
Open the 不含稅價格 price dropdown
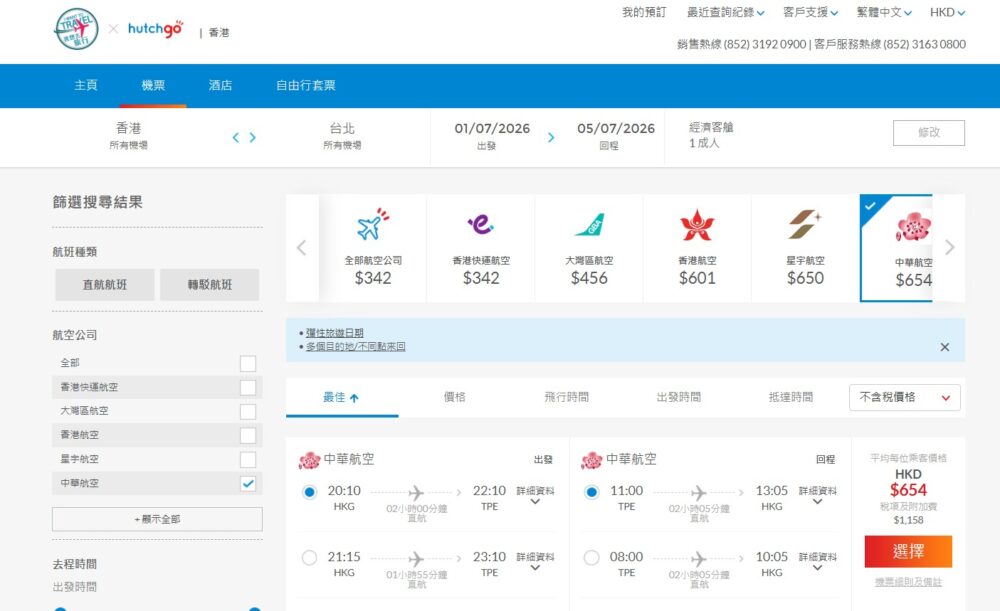(x=904, y=397)
